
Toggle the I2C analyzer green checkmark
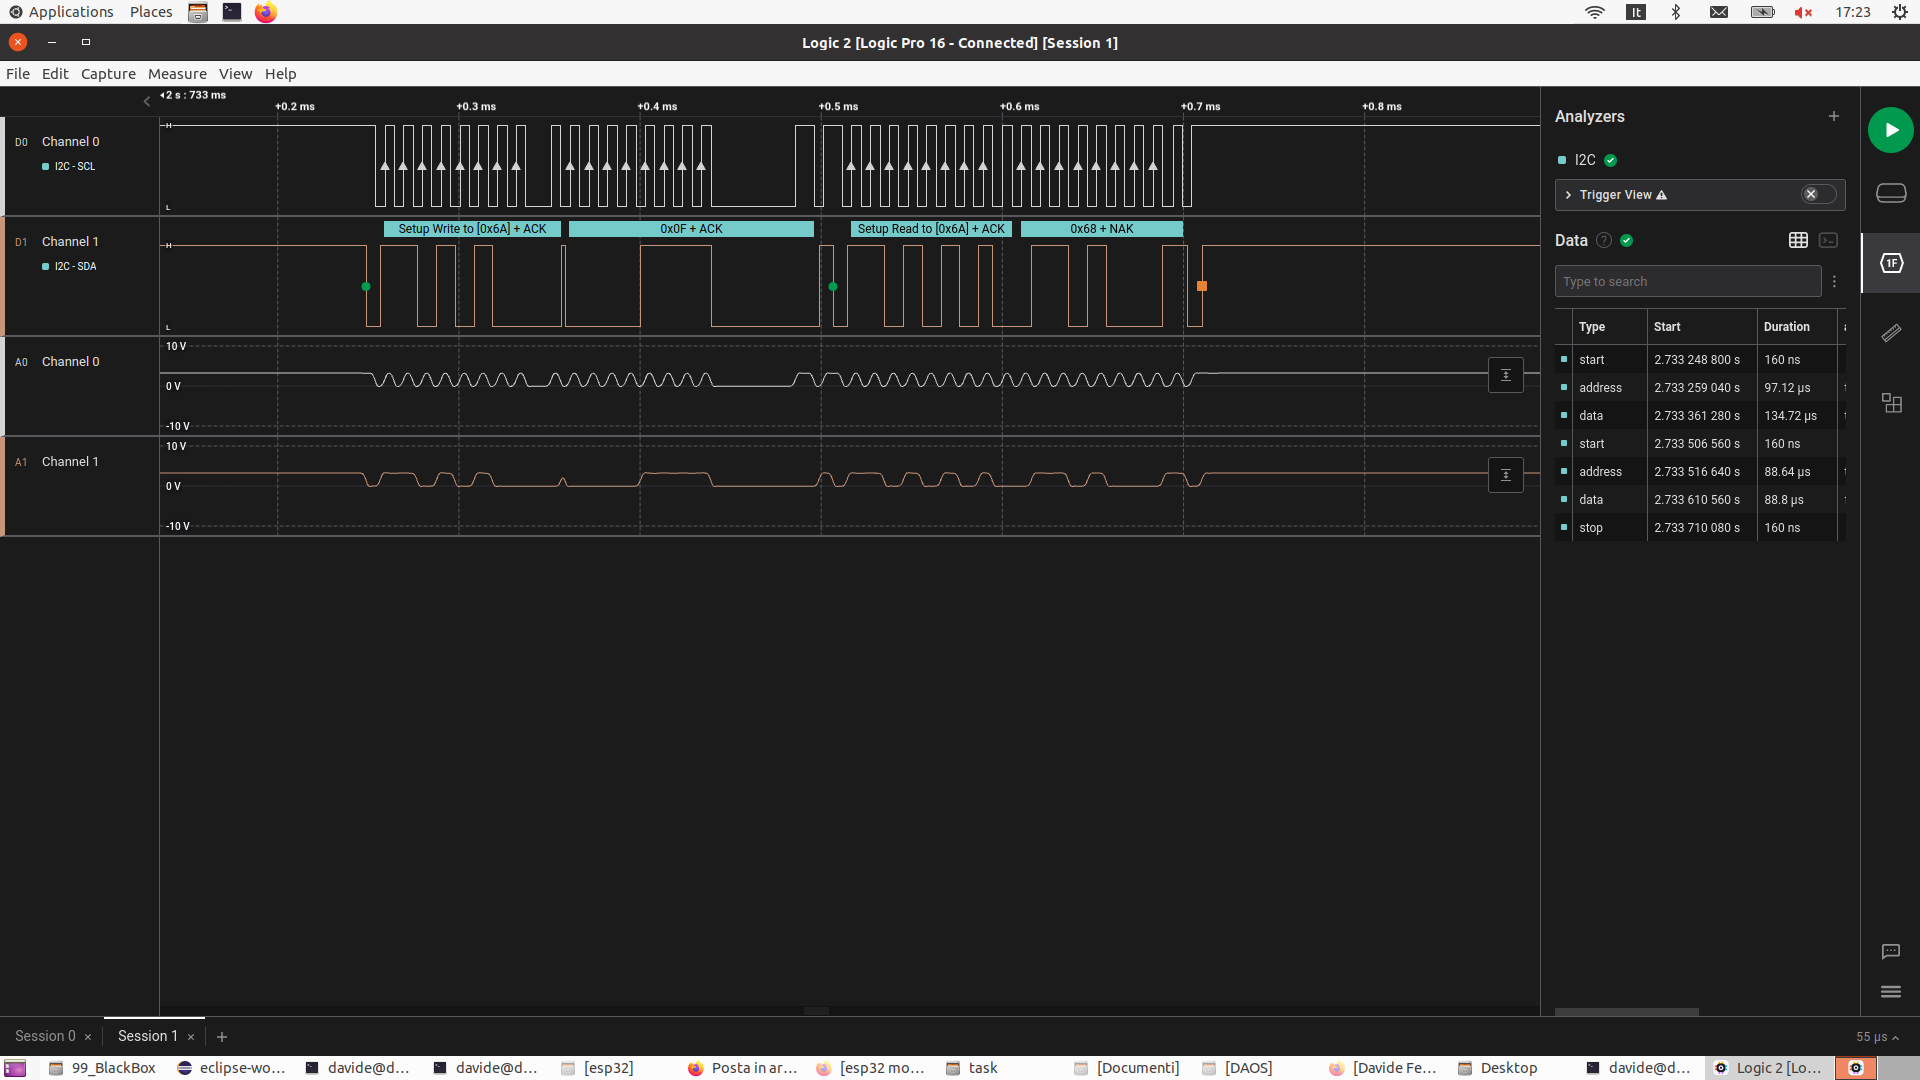(x=1610, y=160)
